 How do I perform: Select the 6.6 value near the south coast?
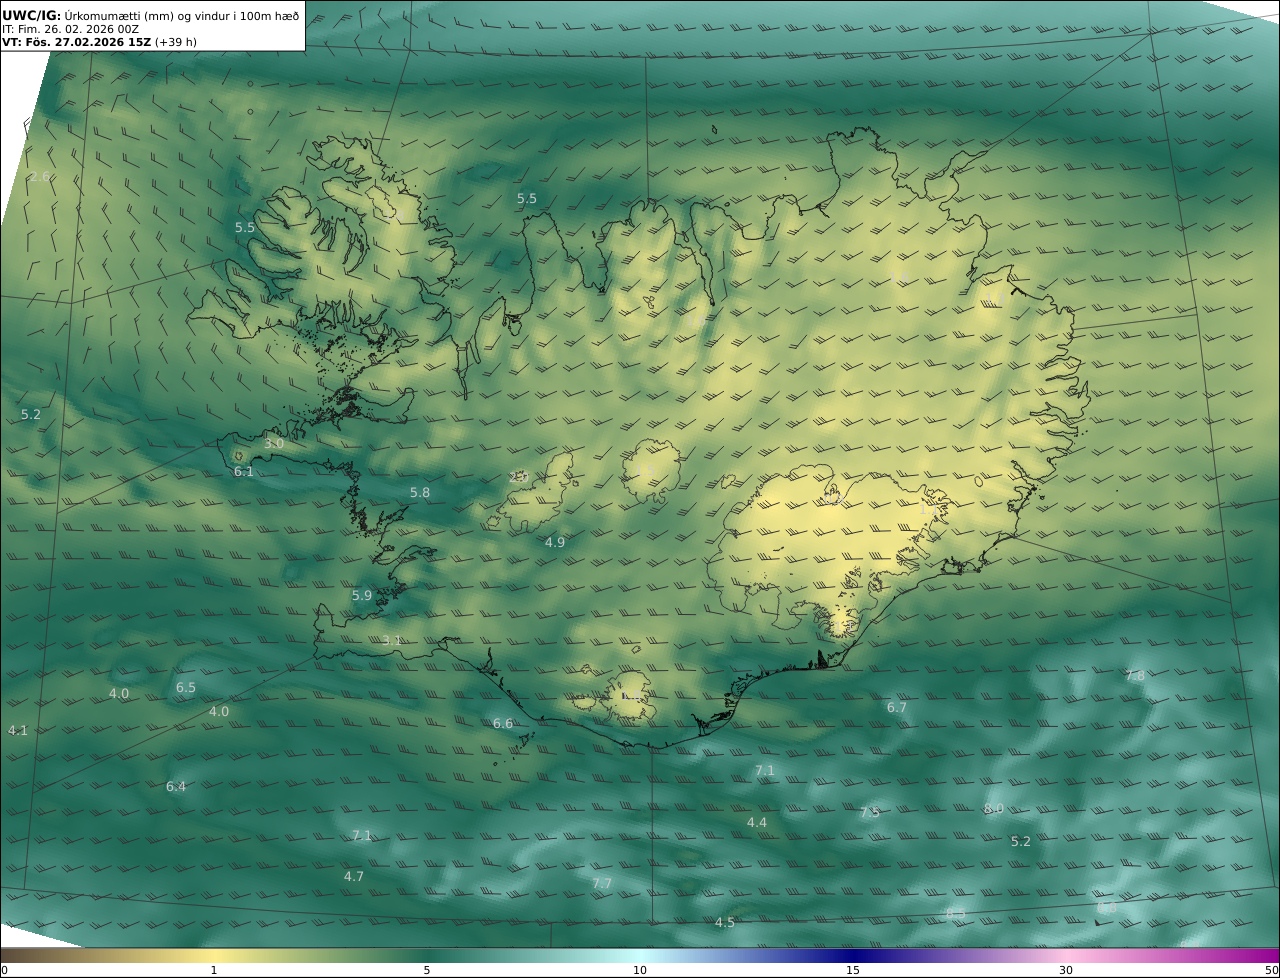point(503,723)
